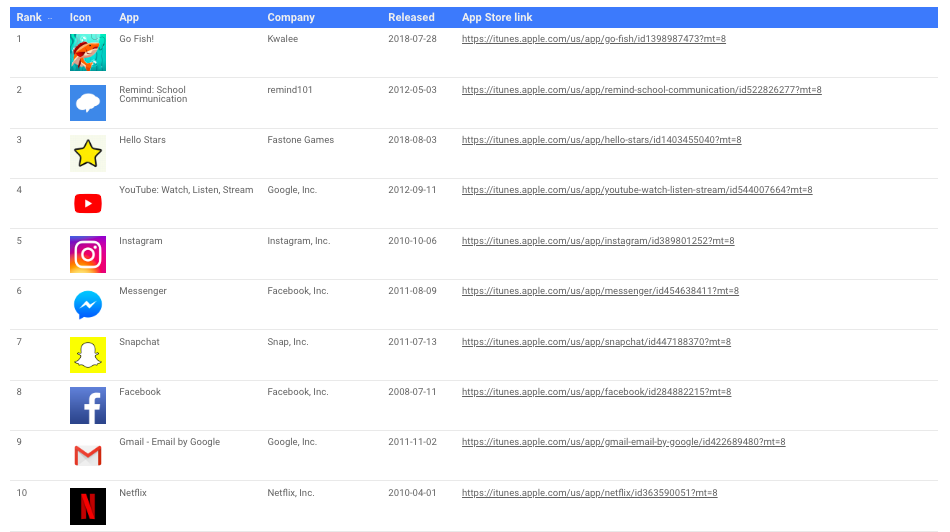Click release date 2012-09-11
Viewport: 950px width, 532px height.
click(x=412, y=190)
